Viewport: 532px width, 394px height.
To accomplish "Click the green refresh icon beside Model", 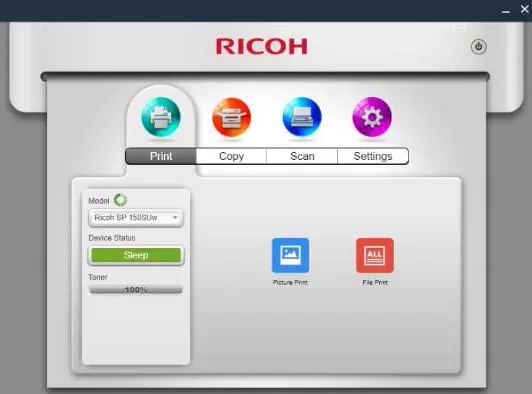I will (120, 200).
